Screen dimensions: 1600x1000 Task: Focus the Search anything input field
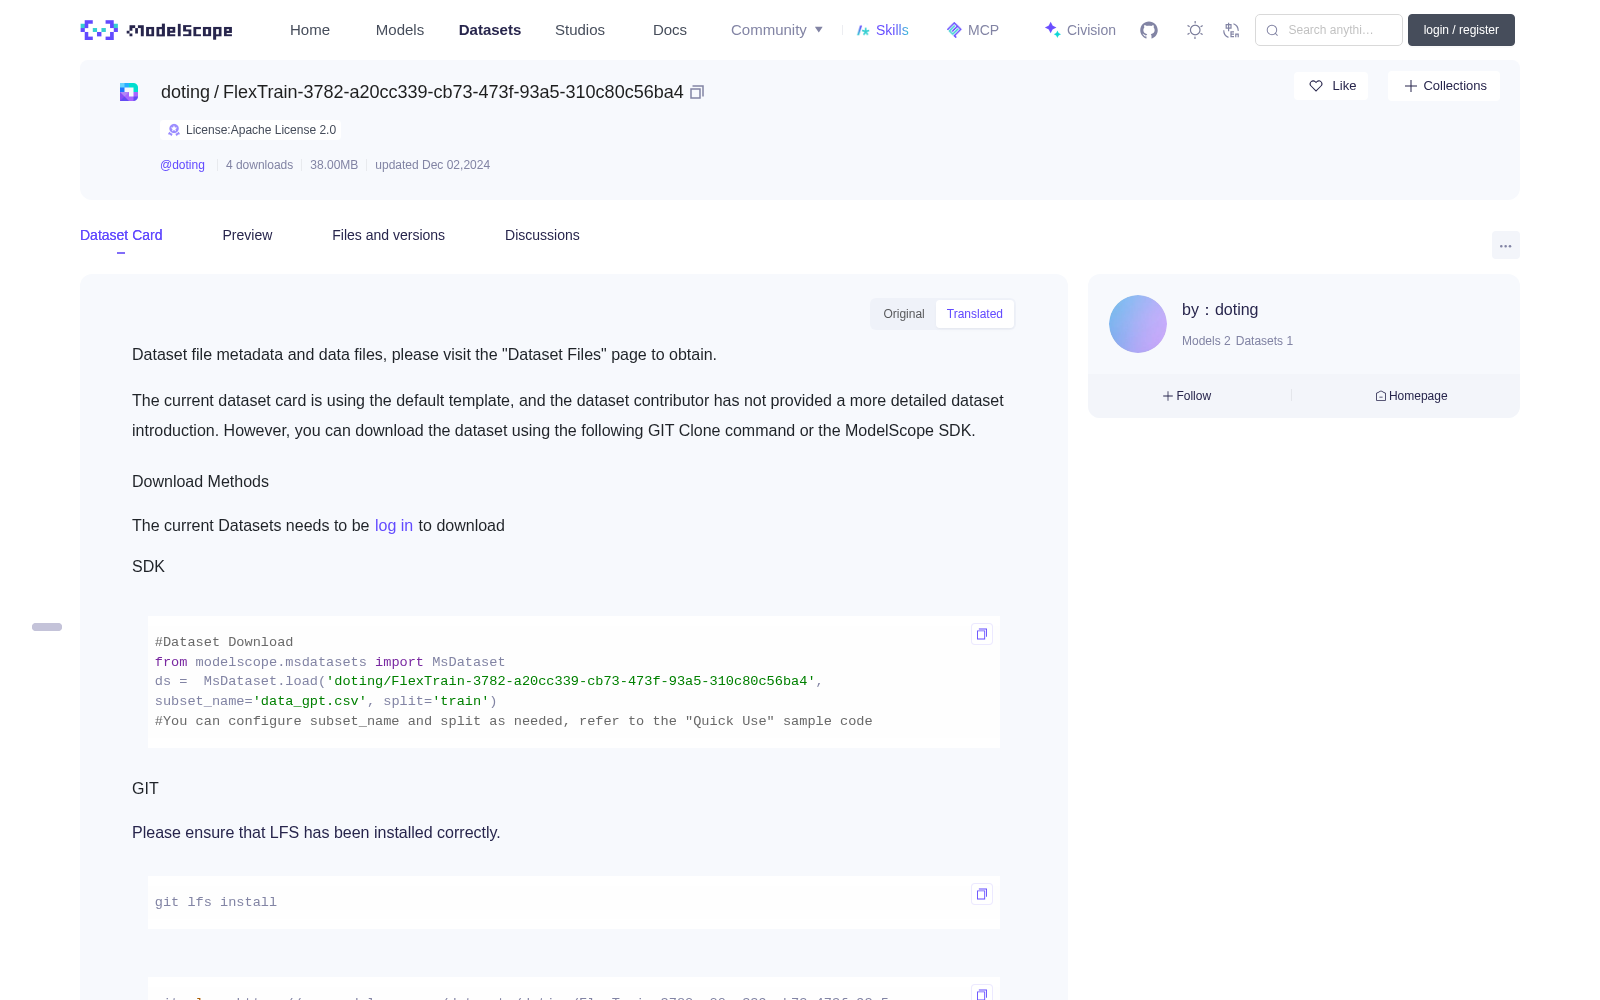[x=1329, y=30]
